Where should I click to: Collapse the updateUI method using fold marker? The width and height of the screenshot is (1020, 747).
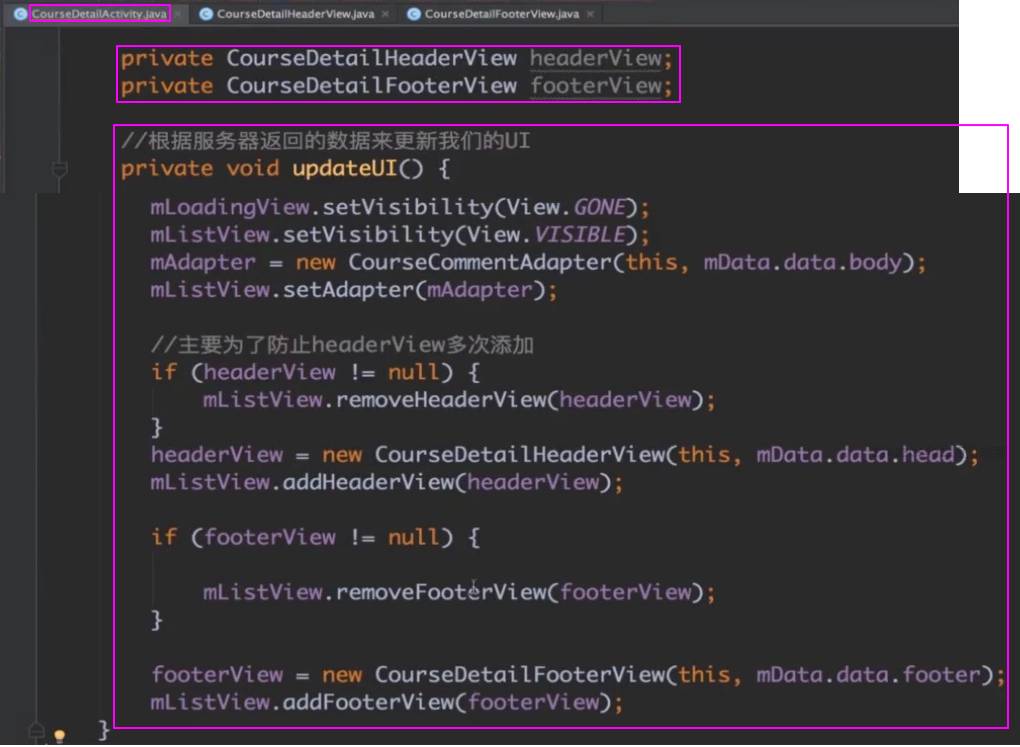tap(59, 169)
